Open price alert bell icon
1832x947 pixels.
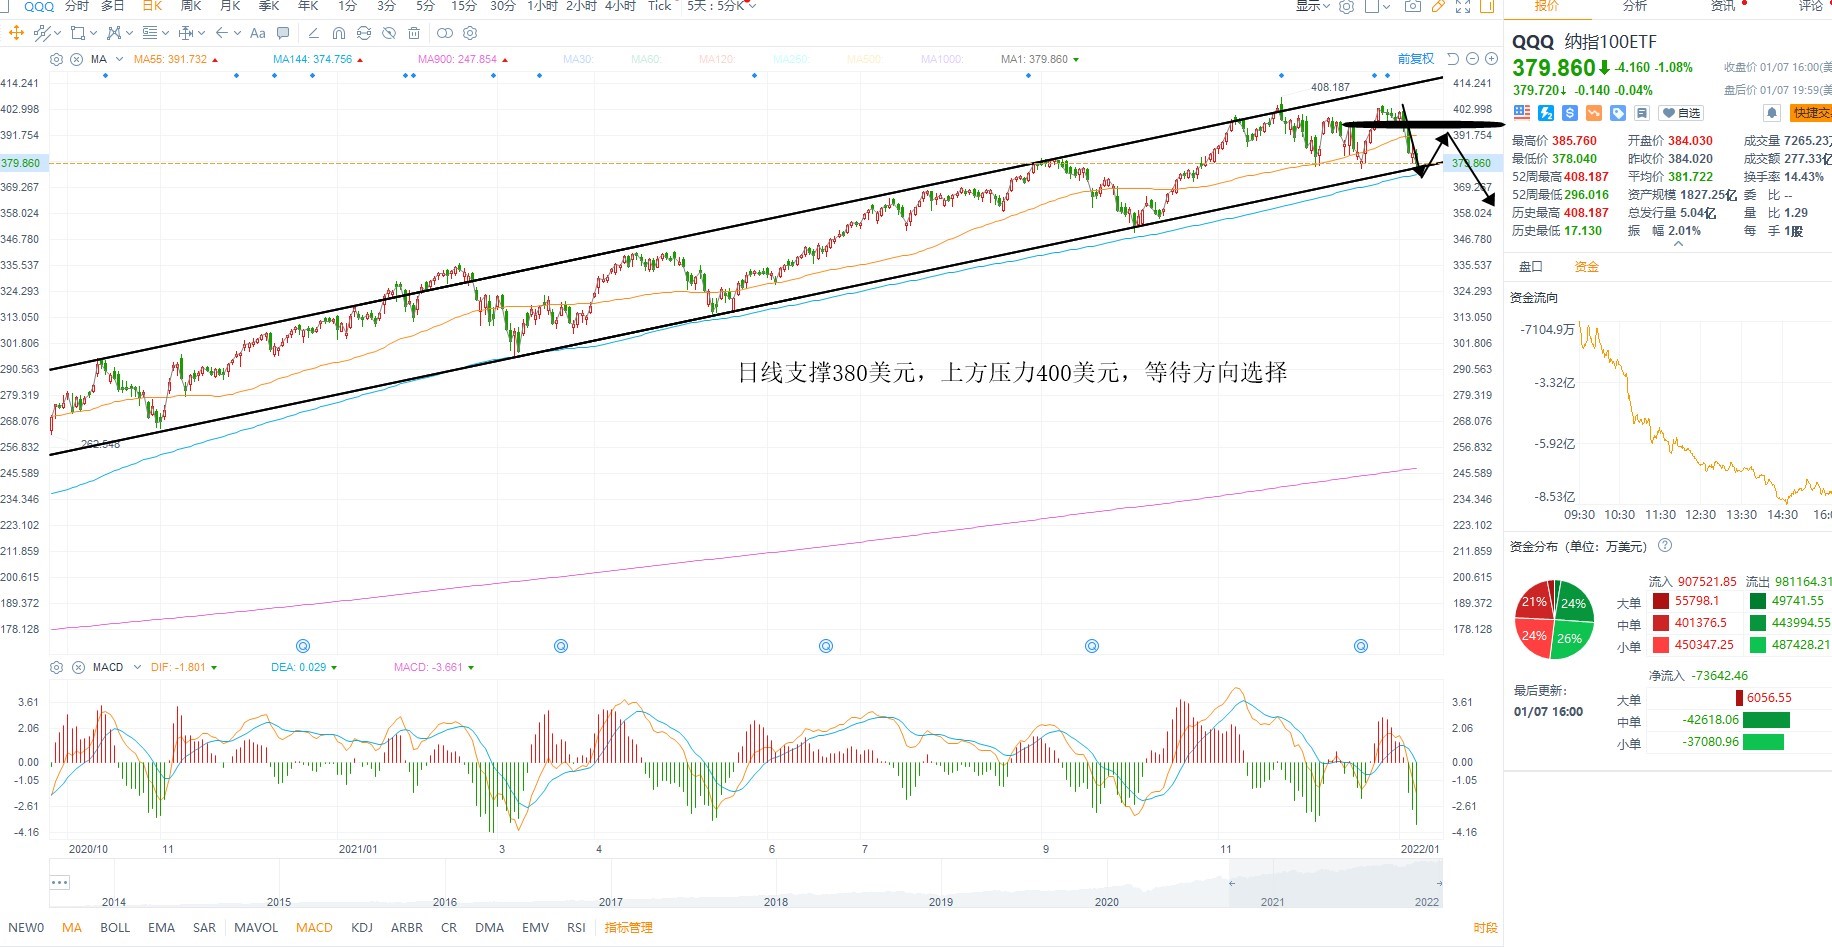(x=1771, y=113)
